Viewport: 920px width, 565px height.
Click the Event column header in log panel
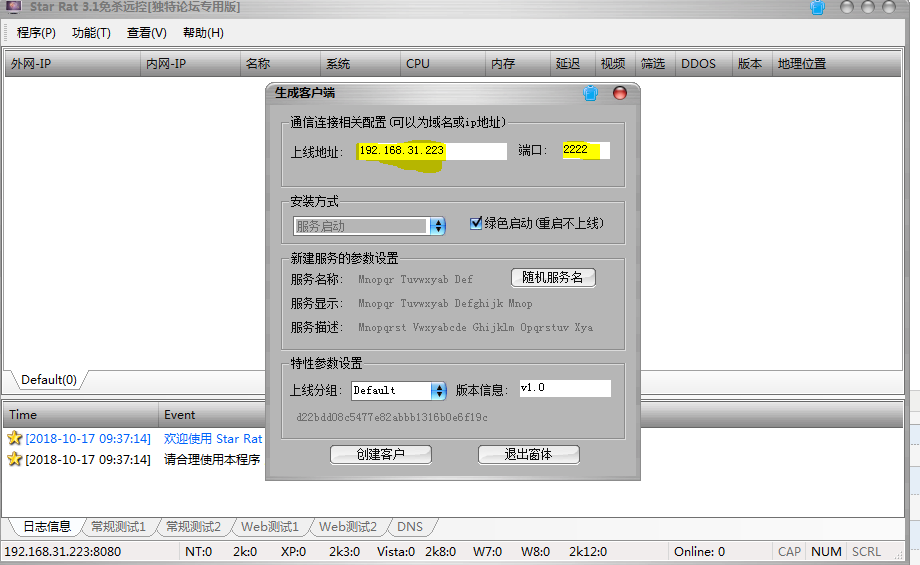[x=212, y=415]
